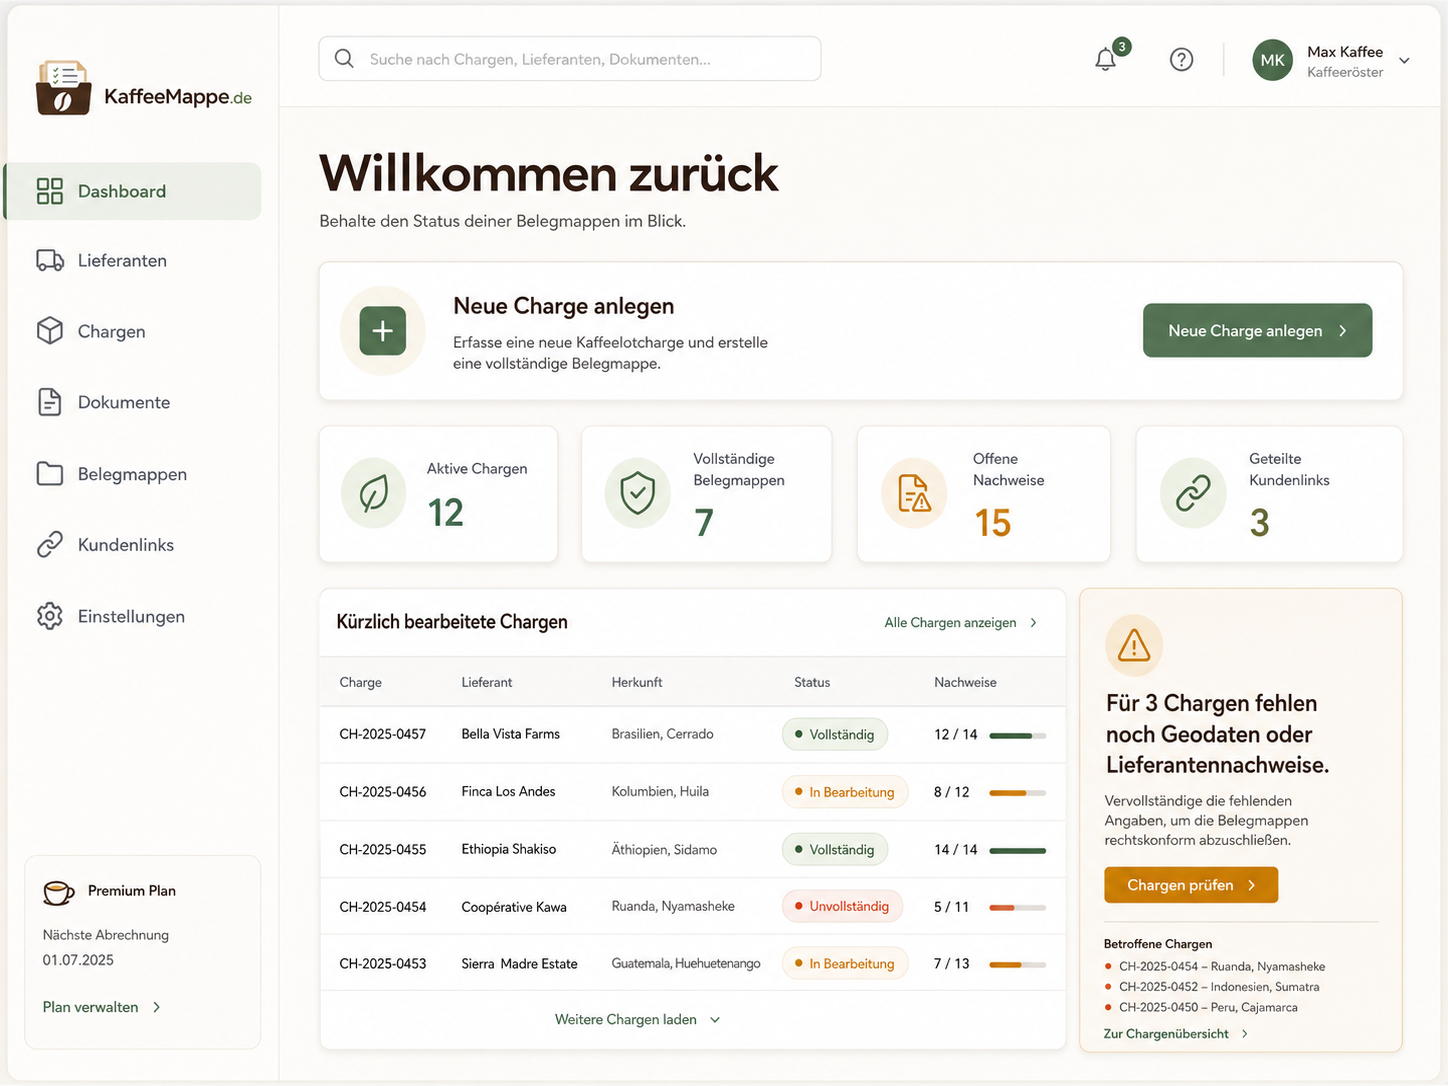1448x1086 pixels.
Task: Click the search magnifier icon
Action: [344, 59]
